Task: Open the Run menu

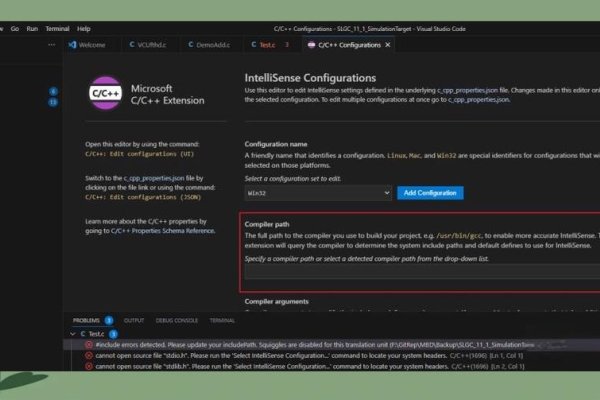Action: click(32, 29)
